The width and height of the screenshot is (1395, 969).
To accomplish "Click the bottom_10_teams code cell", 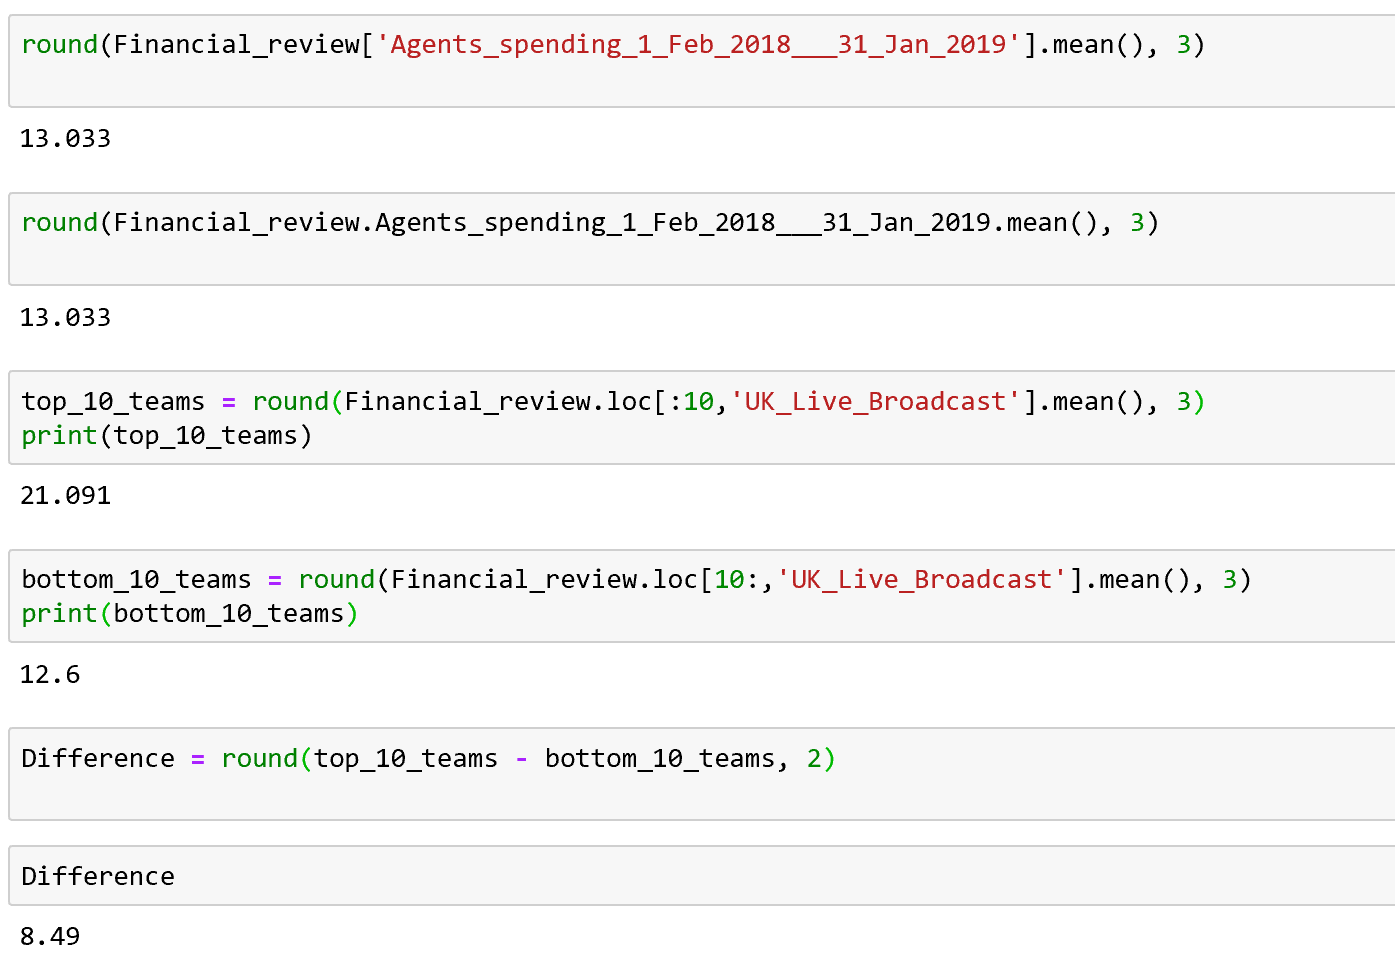I will [702, 596].
